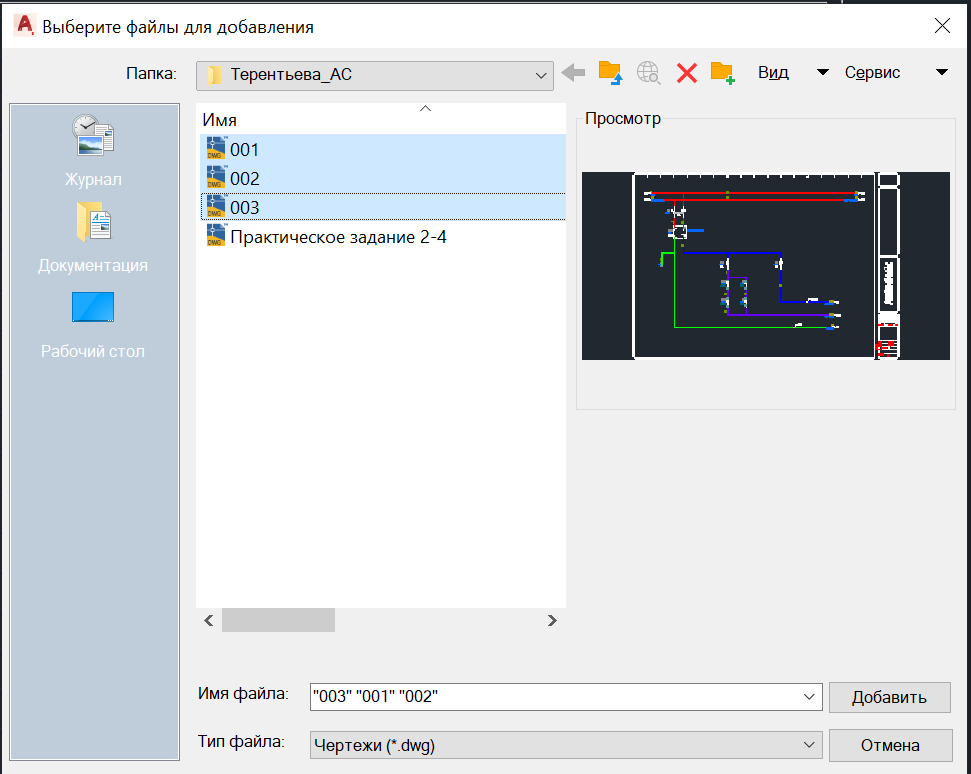Open the Сервис menu
This screenshot has width=971, height=774.
click(873, 72)
